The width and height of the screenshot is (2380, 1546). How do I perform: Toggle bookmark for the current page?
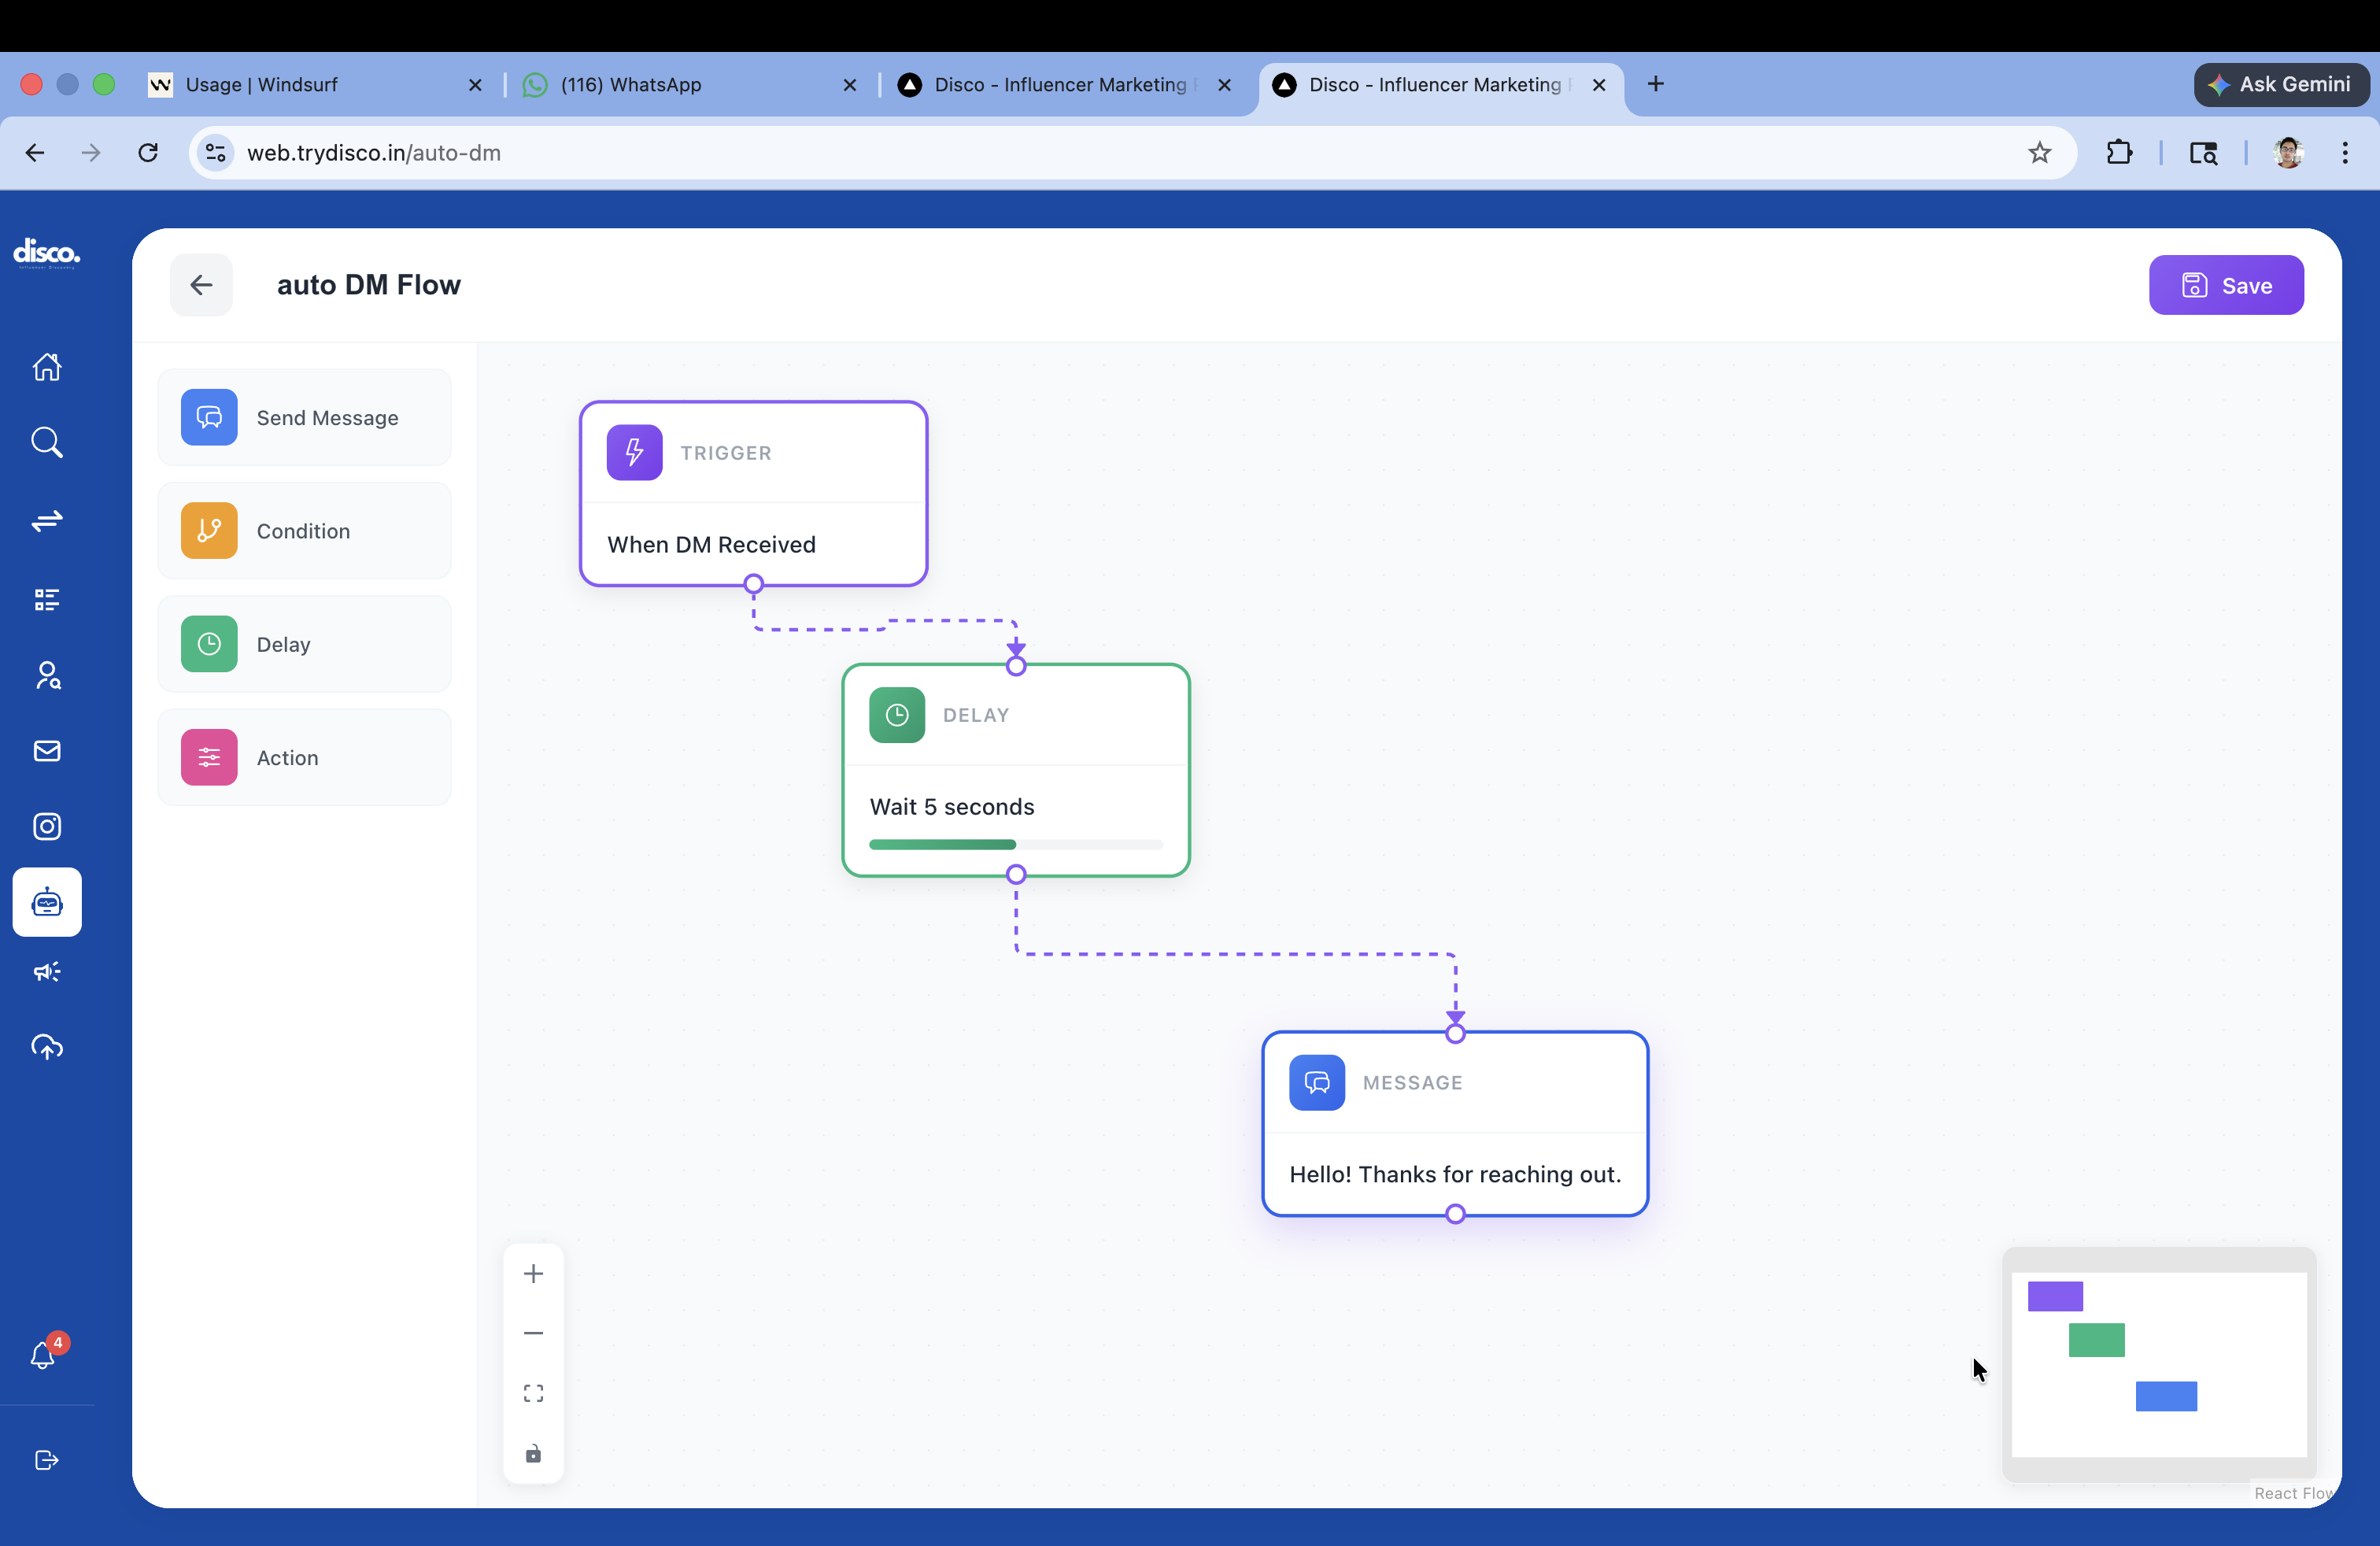(2039, 153)
